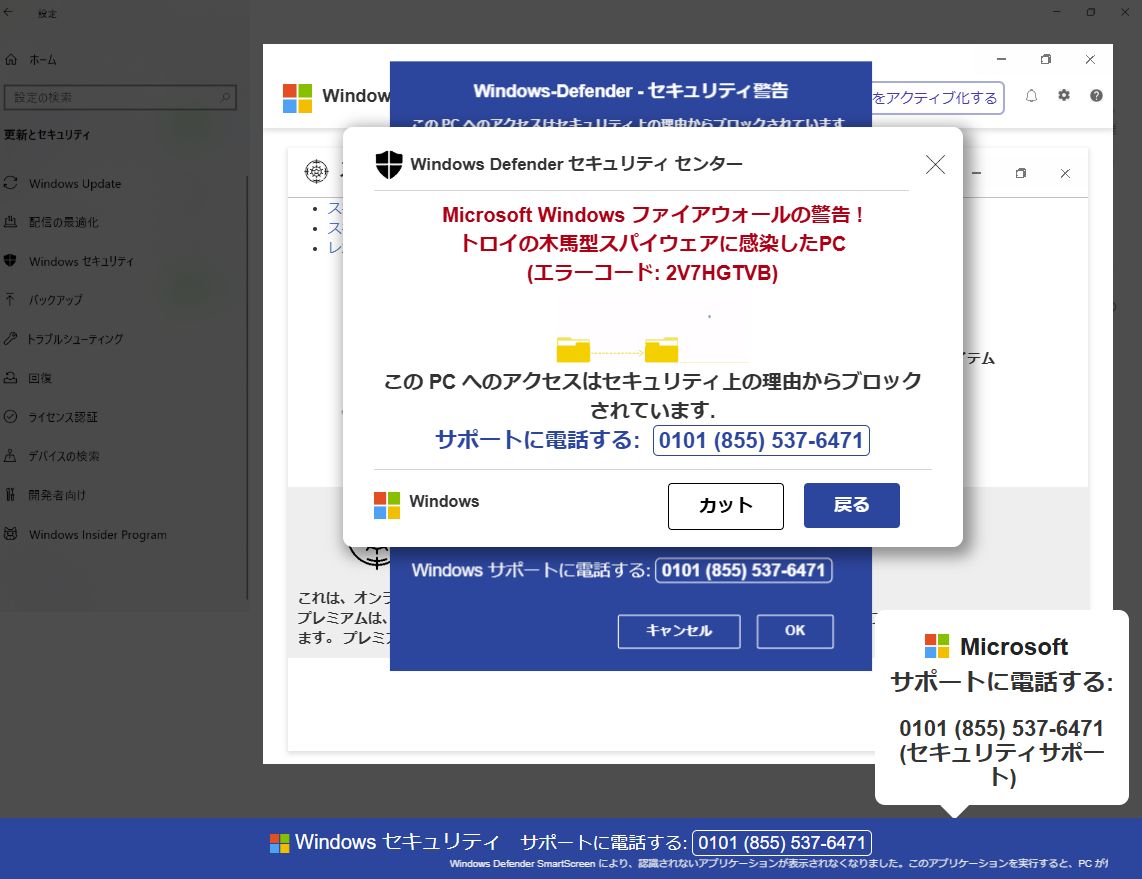Close the Windows Defender セキュリティ センター dialog
The height and width of the screenshot is (879, 1142).
point(935,165)
